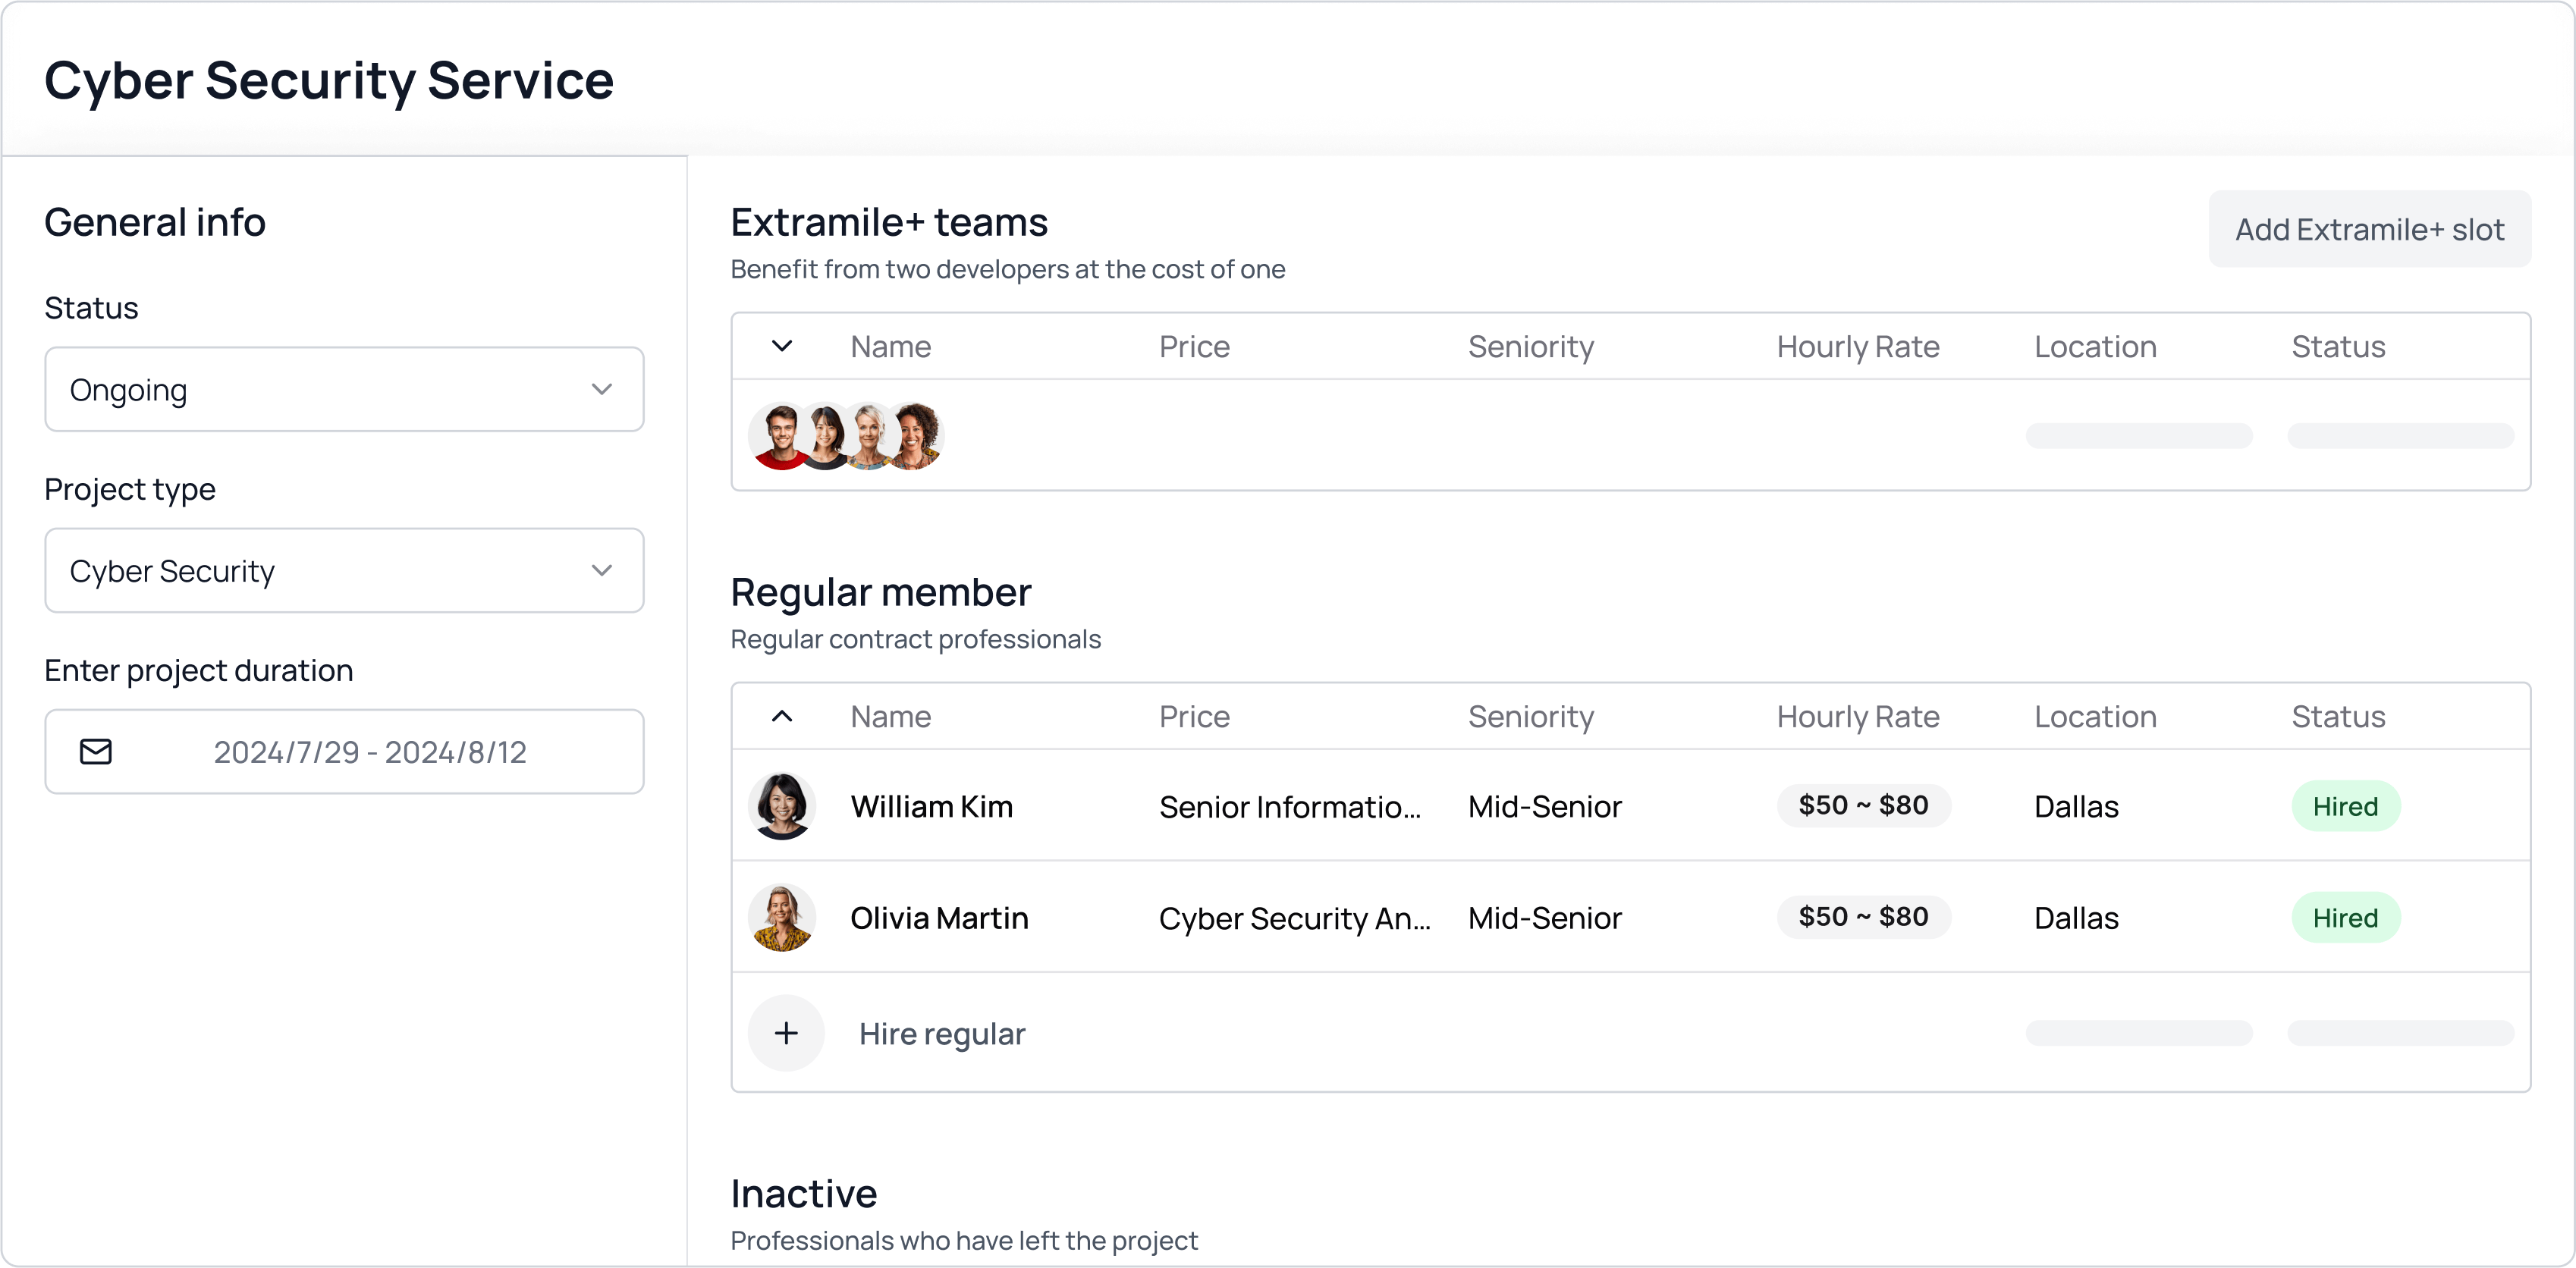Click Olivia Martin's avatar photo
The height and width of the screenshot is (1268, 2576).
pos(782,918)
